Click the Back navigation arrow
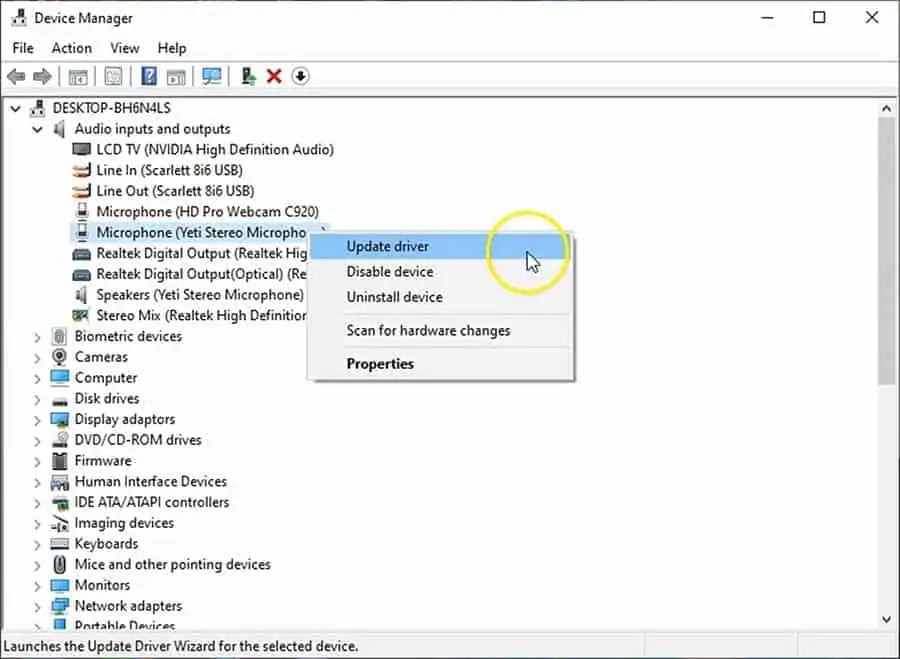The image size is (900, 659). click(x=16, y=76)
